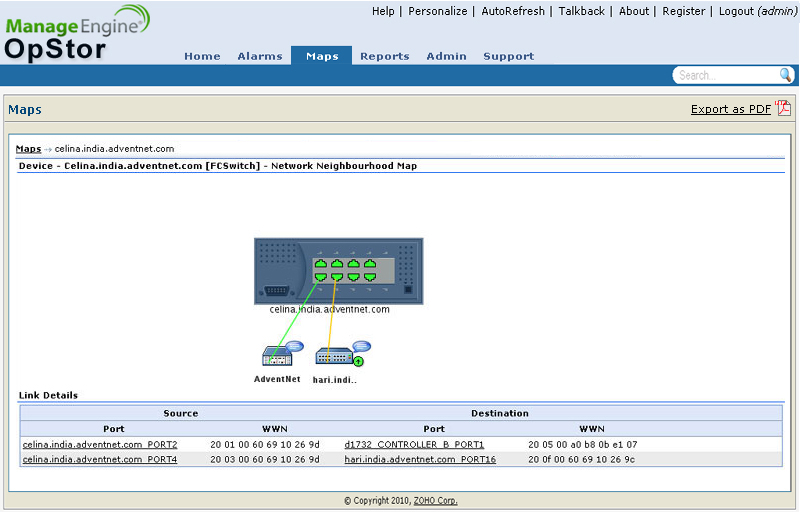Viewport: 800px width, 512px height.
Task: Open hari.india.adventnet.com_PORT16 destination link
Action: [420, 460]
